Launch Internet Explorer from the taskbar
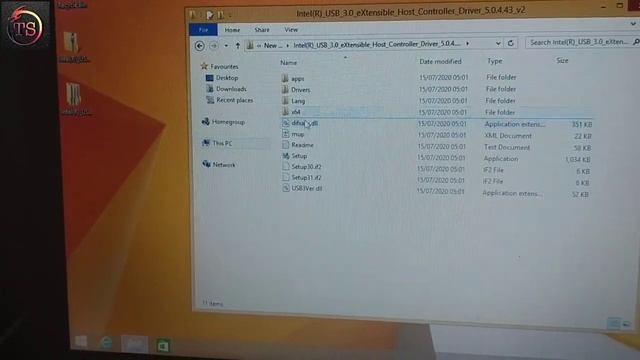Viewport: 640px width, 360px height. point(107,342)
